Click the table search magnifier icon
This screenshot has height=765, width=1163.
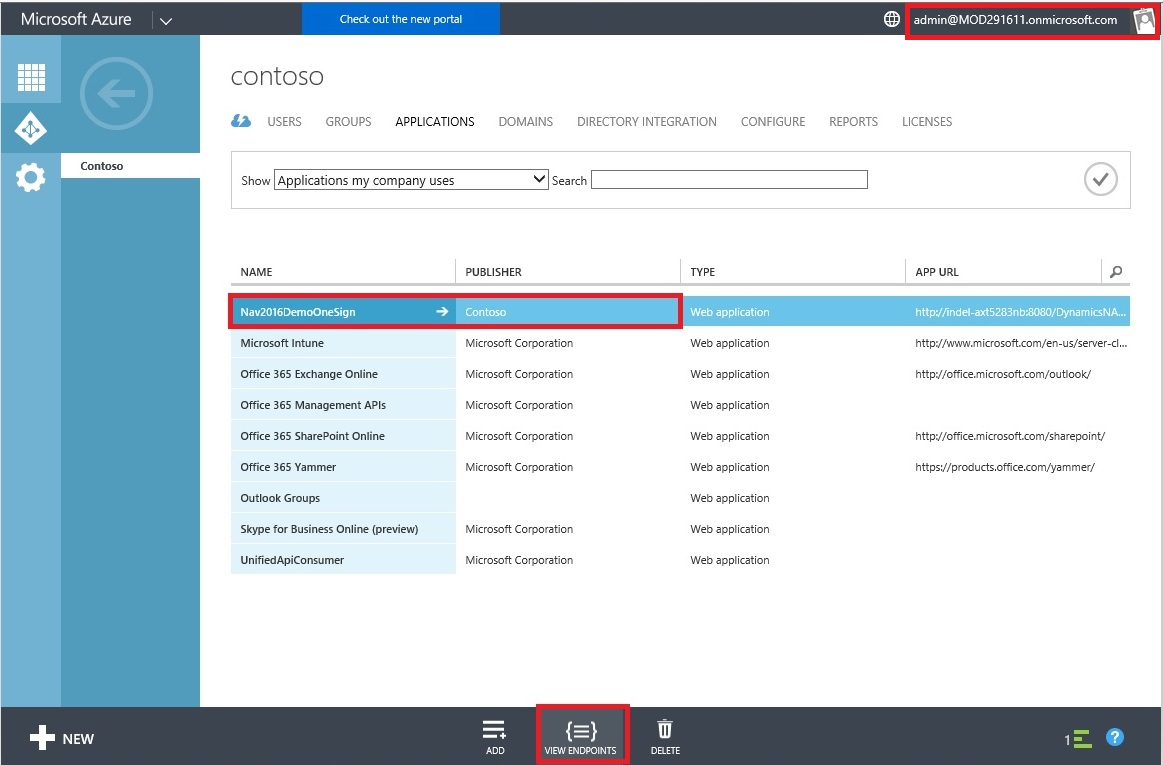[x=1116, y=272]
